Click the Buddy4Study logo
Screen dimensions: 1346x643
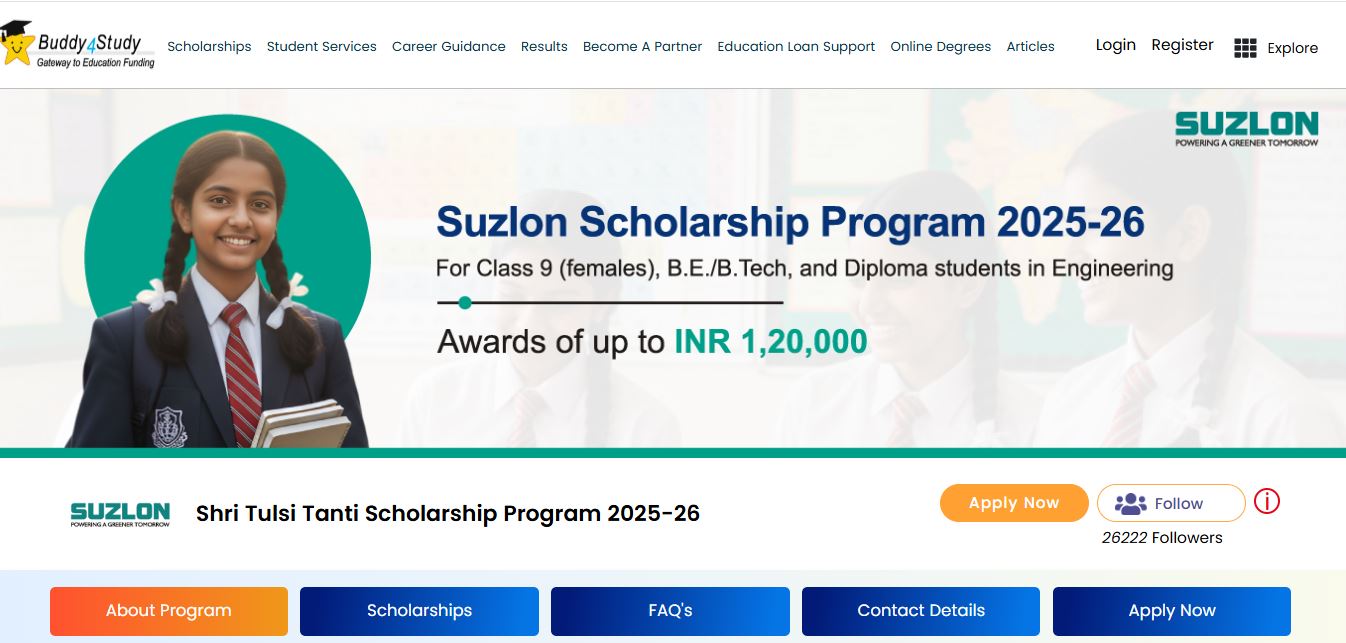point(78,46)
